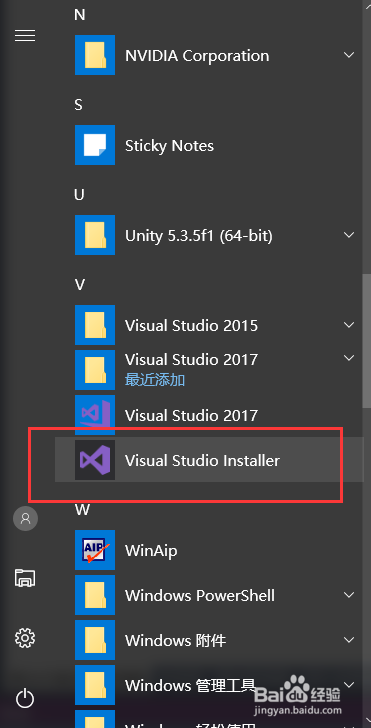Expand the NVIDIA Corporation folder chevron

(349, 55)
